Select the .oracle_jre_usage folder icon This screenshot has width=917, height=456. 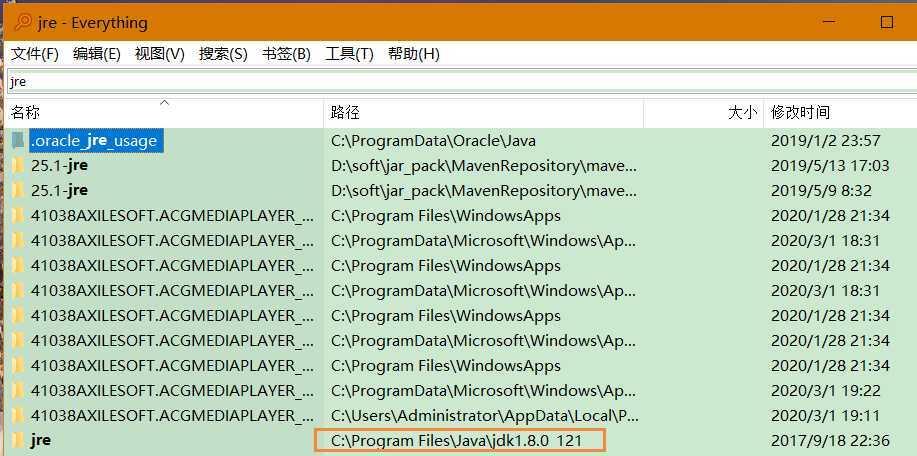(18, 140)
